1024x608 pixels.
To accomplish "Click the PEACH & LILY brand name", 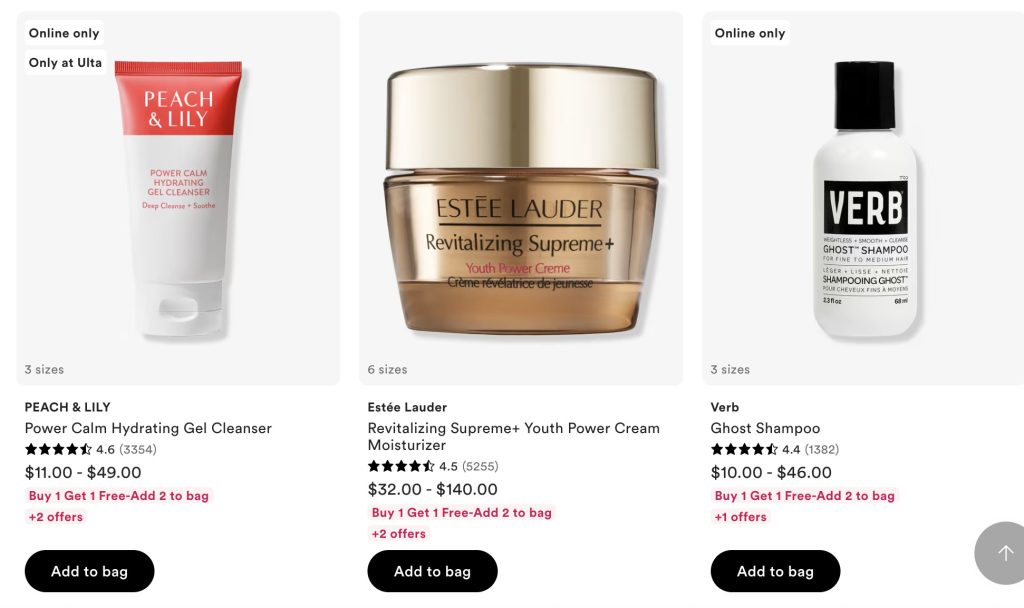I will [x=67, y=407].
